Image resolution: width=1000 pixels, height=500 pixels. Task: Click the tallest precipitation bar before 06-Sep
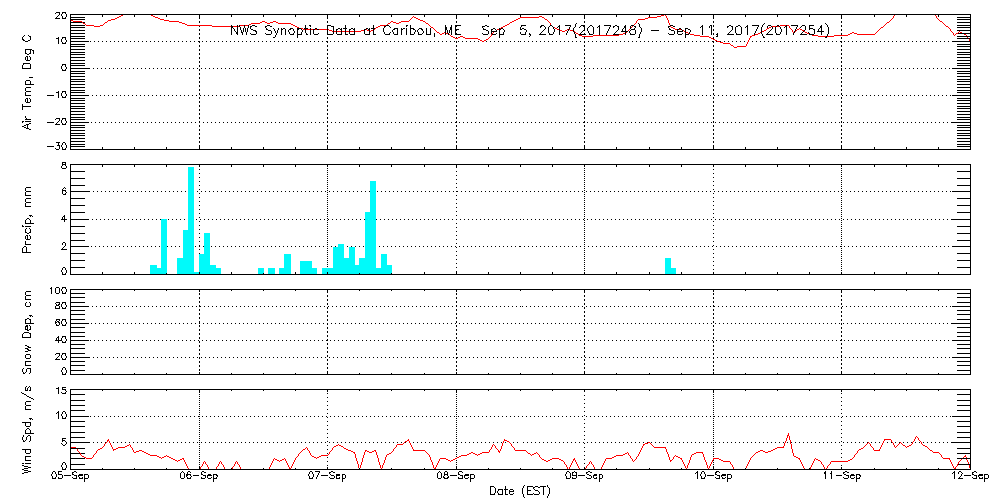tap(191, 220)
